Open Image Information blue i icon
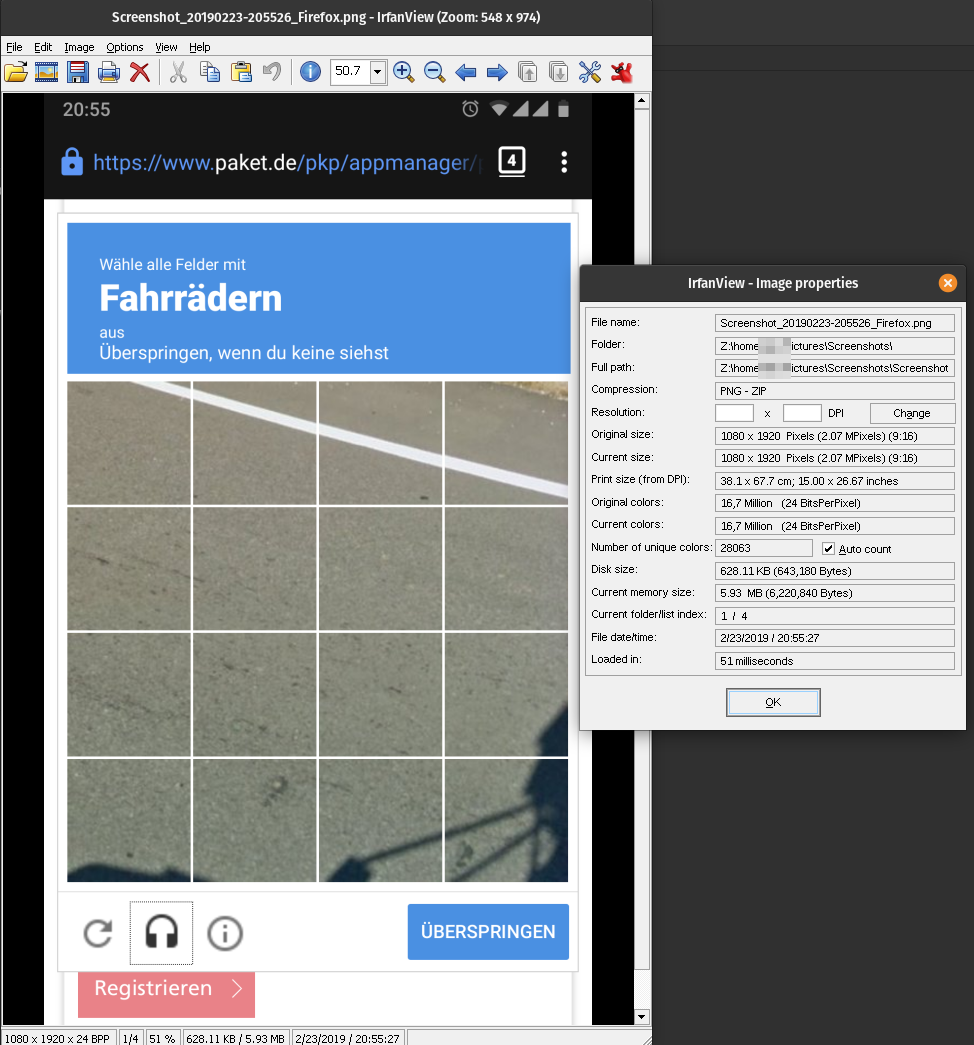Image resolution: width=974 pixels, height=1045 pixels. pyautogui.click(x=310, y=71)
